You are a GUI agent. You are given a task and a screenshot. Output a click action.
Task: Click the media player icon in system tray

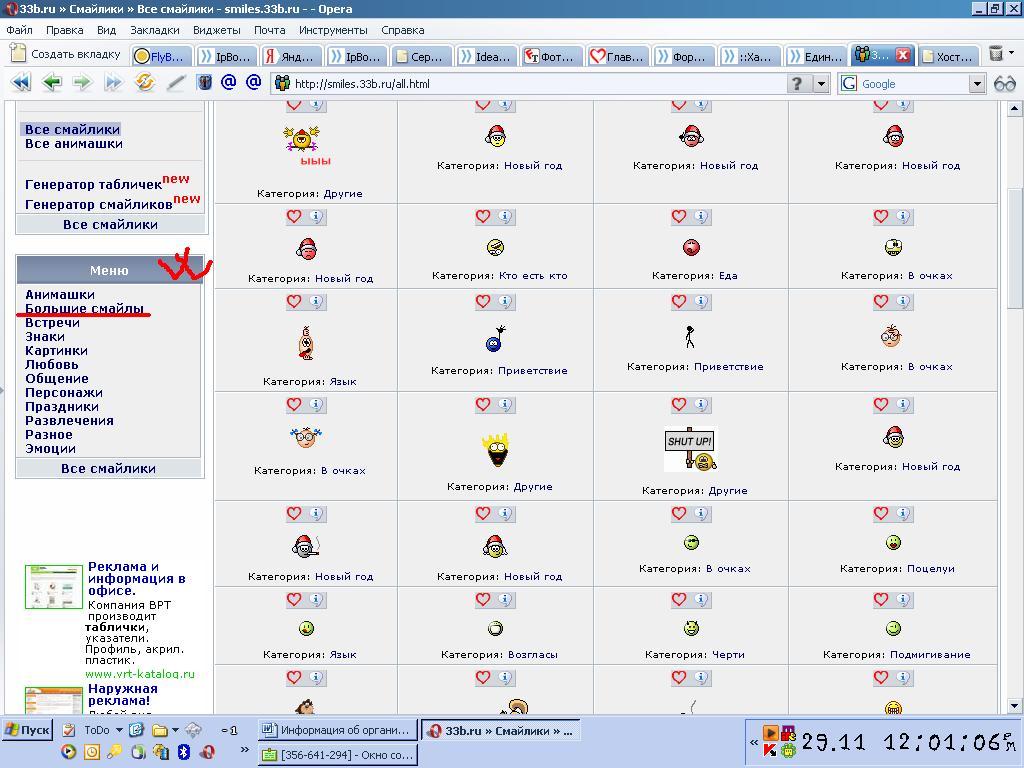pos(771,731)
